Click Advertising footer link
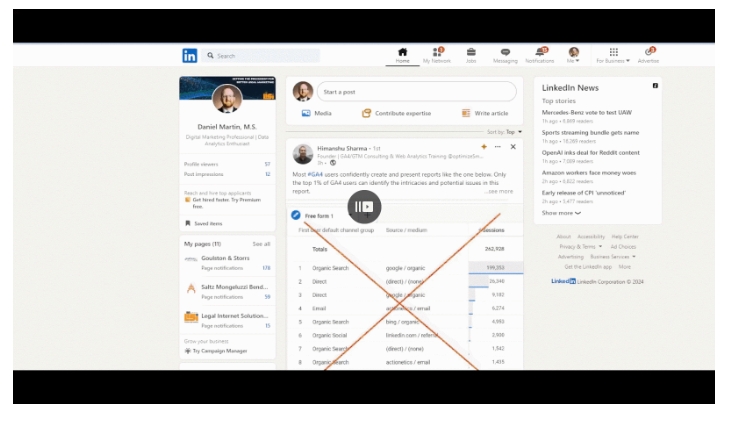The height and width of the screenshot is (425, 729). (x=570, y=257)
